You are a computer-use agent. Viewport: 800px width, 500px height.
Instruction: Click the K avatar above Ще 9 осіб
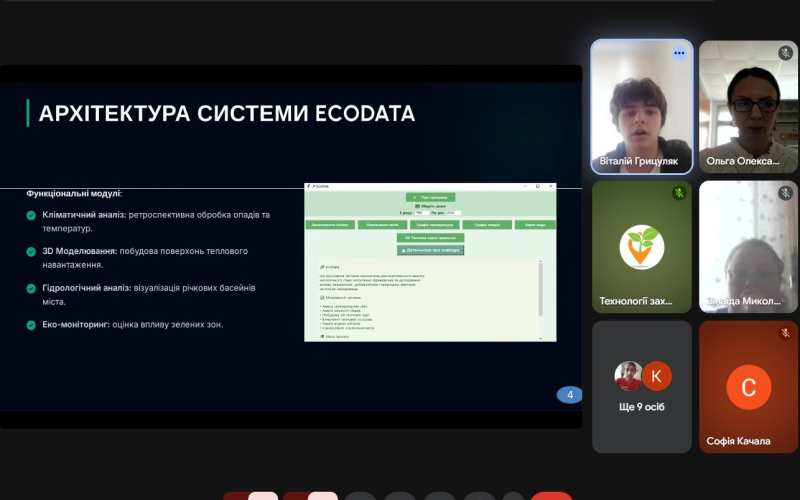657,376
